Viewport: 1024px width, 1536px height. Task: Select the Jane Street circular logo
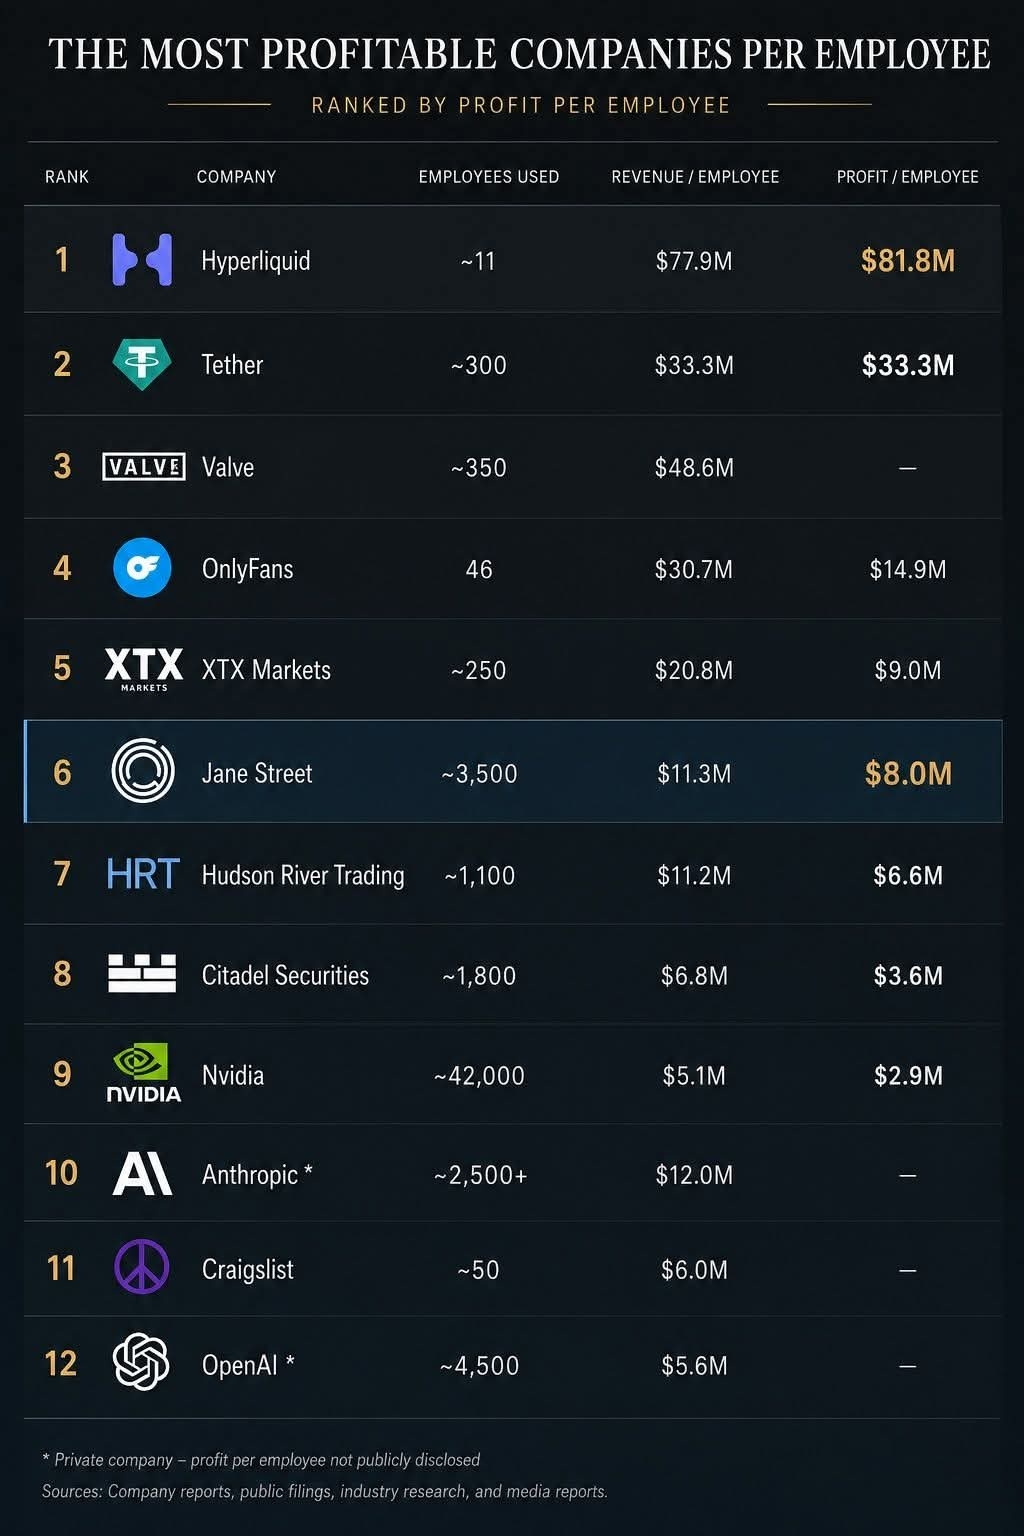point(143,771)
